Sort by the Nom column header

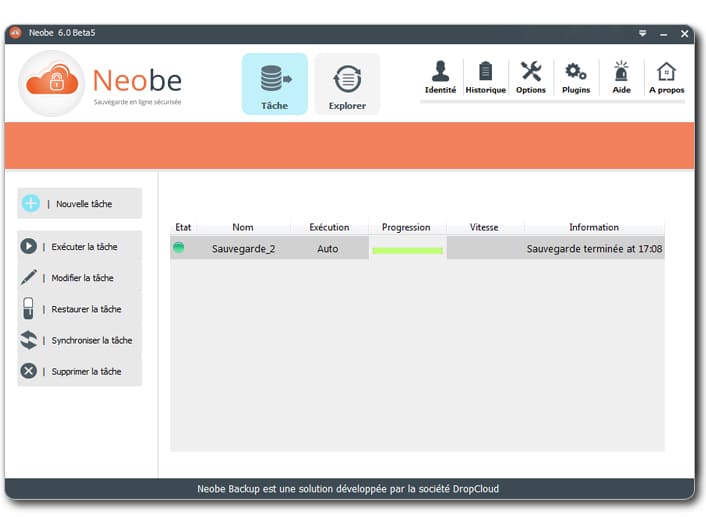pyautogui.click(x=243, y=227)
